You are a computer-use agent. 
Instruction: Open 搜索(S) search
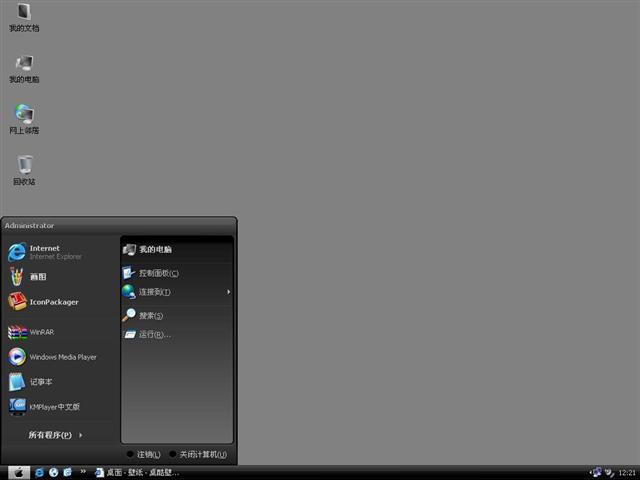(x=177, y=316)
